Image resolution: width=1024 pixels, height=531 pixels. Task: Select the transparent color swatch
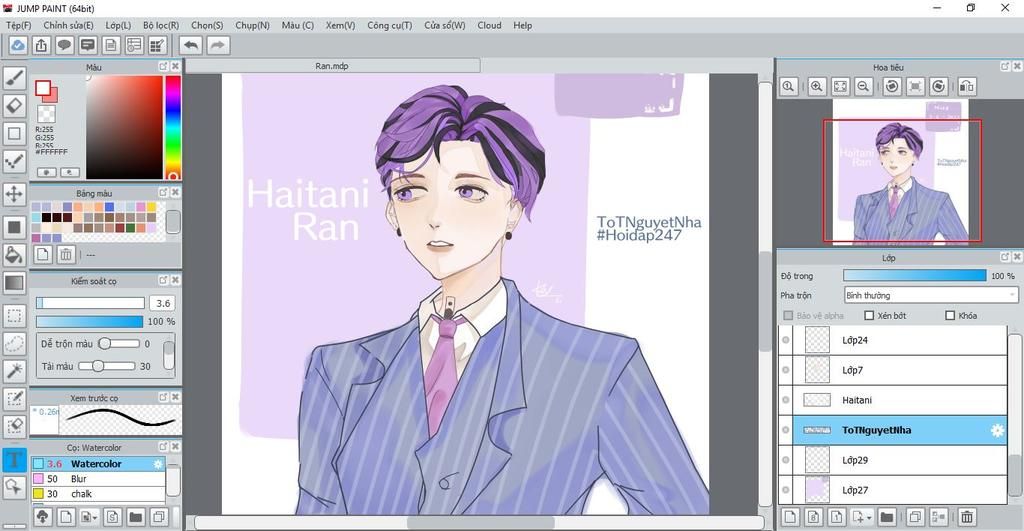(x=46, y=114)
